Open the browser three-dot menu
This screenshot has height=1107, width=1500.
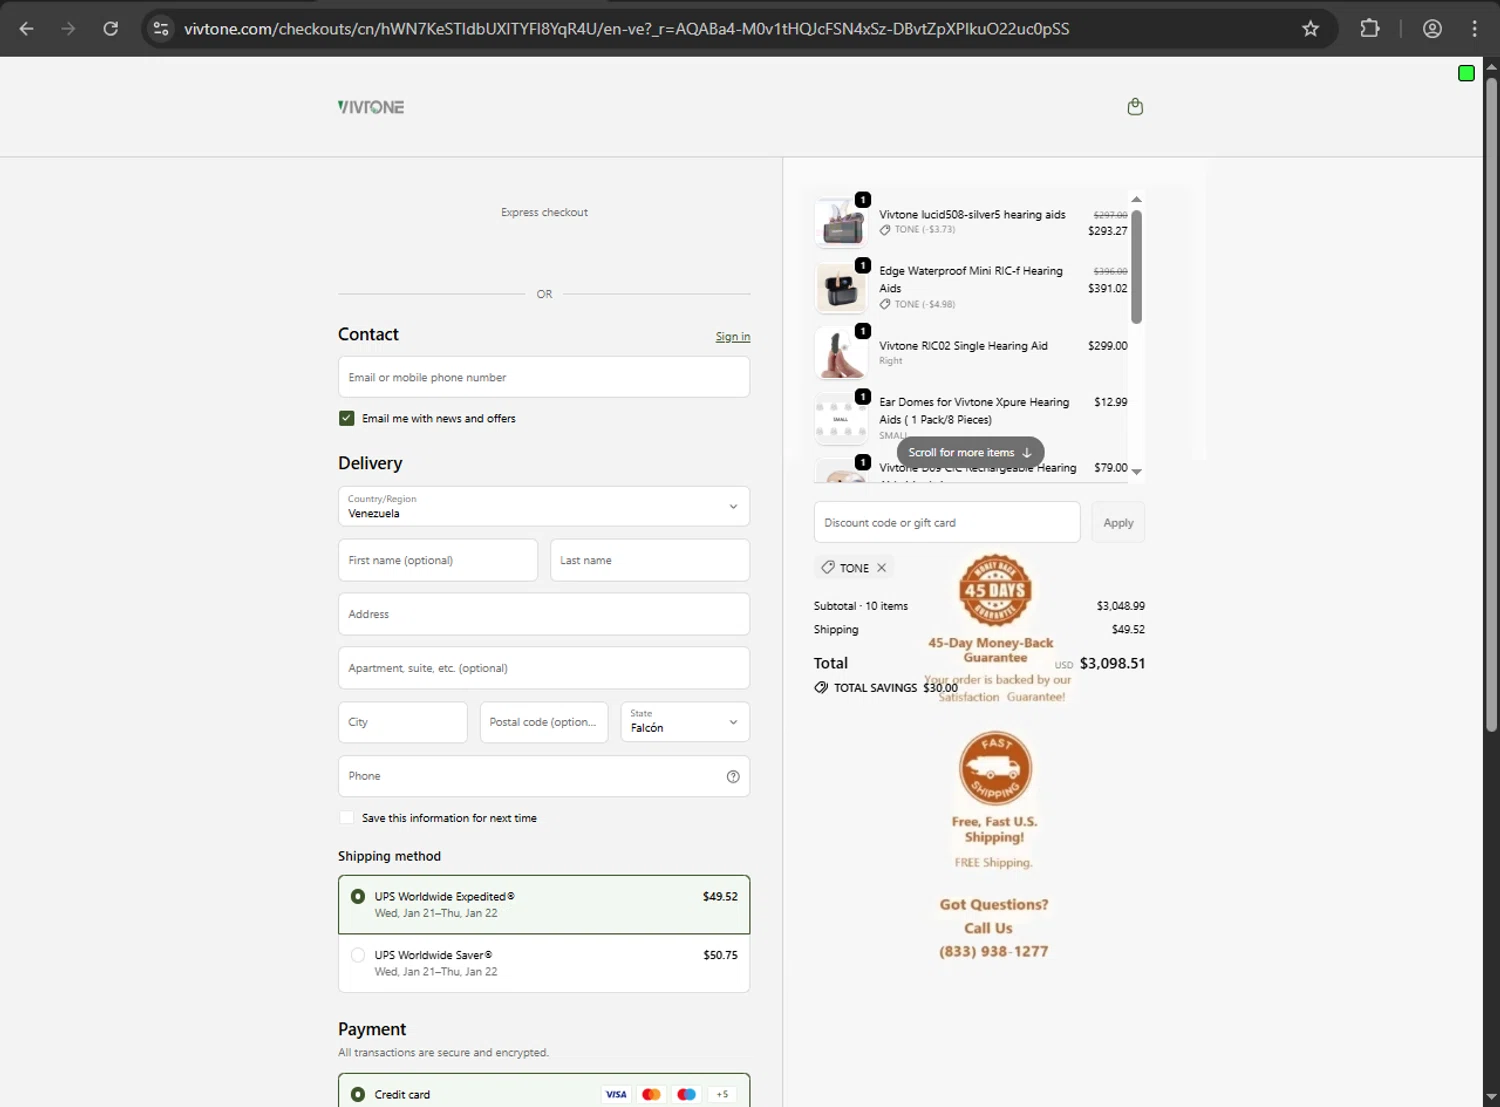coord(1474,29)
